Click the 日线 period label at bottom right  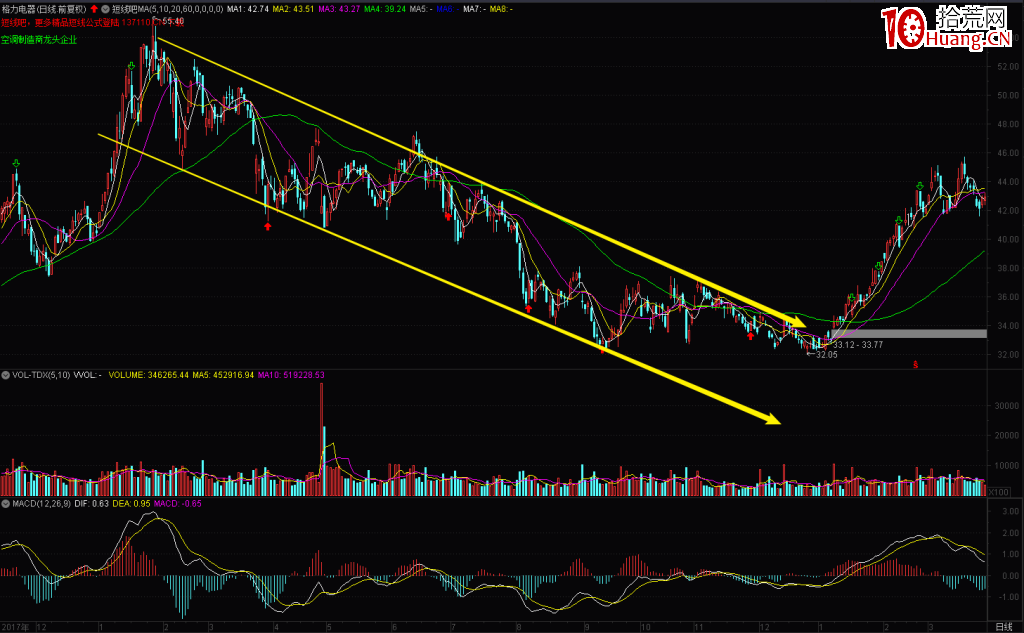pyautogui.click(x=1004, y=627)
